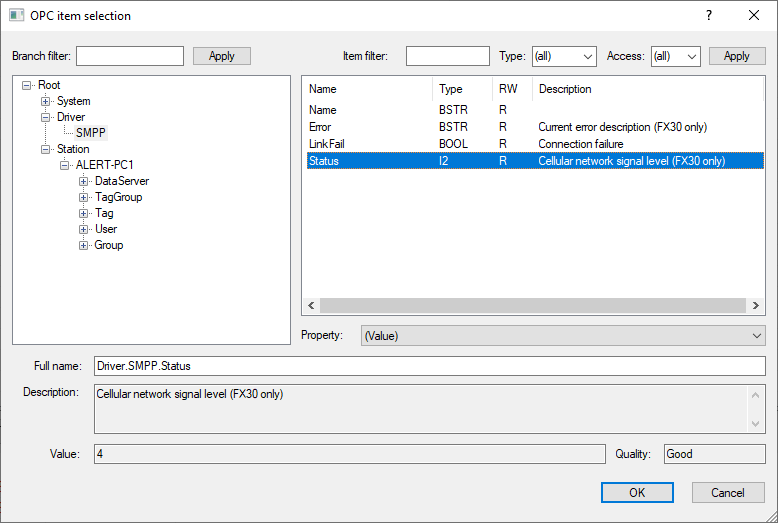Expand the DataServer tree node
Viewport: 778px width, 523px height.
pos(84,182)
